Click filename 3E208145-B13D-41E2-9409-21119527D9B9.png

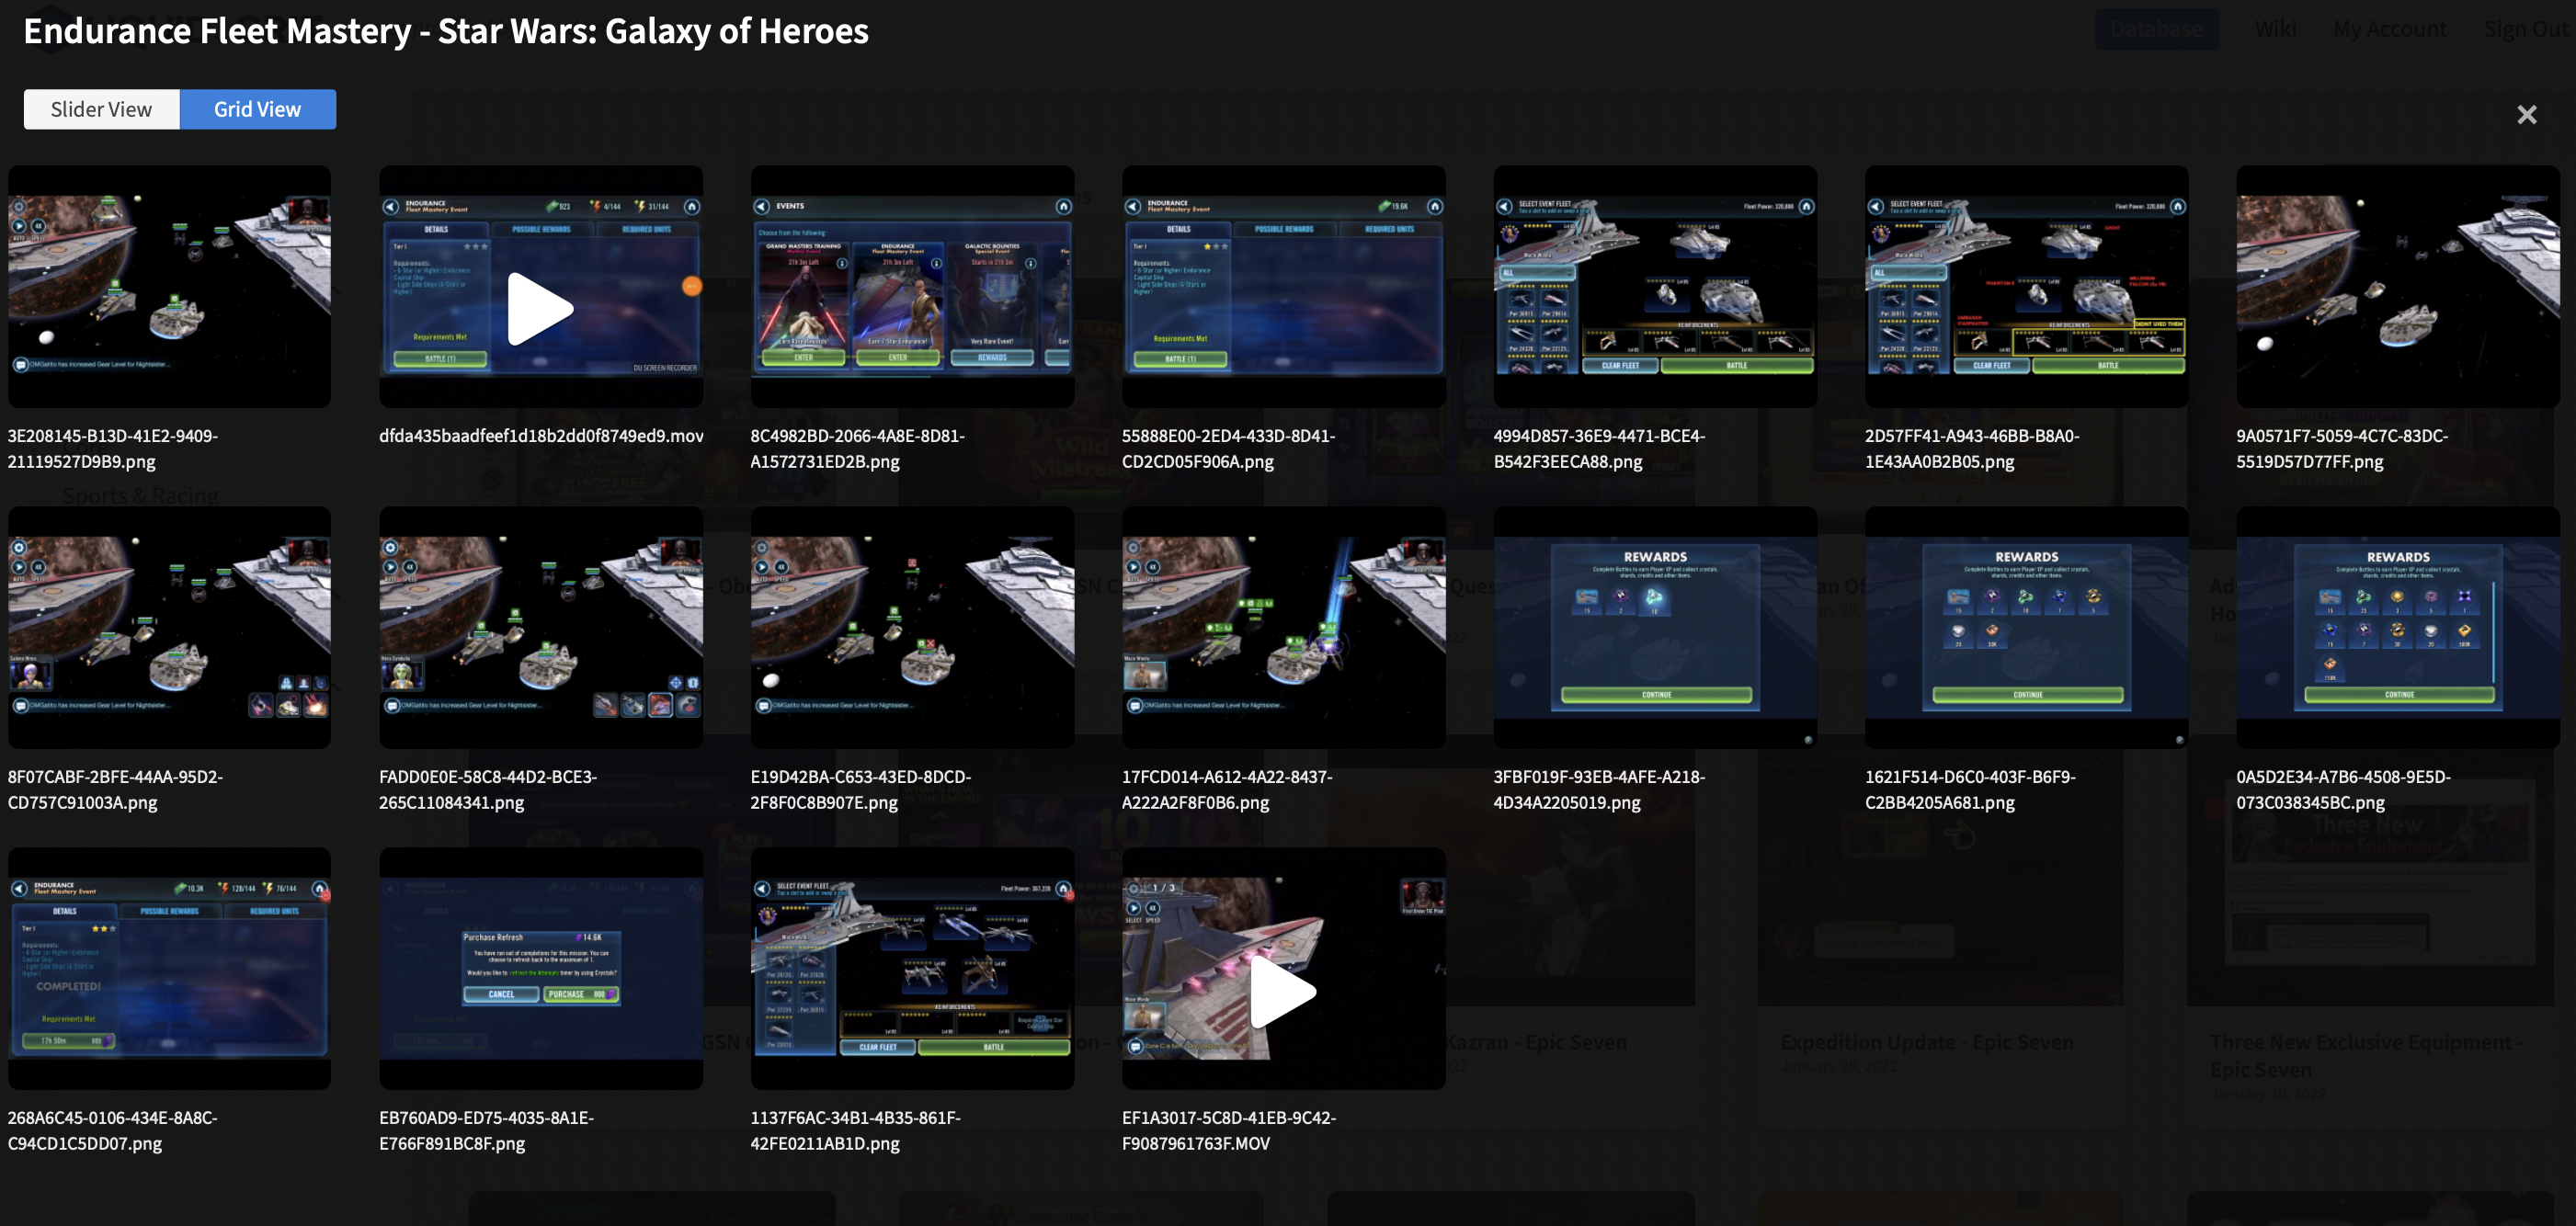[112, 448]
